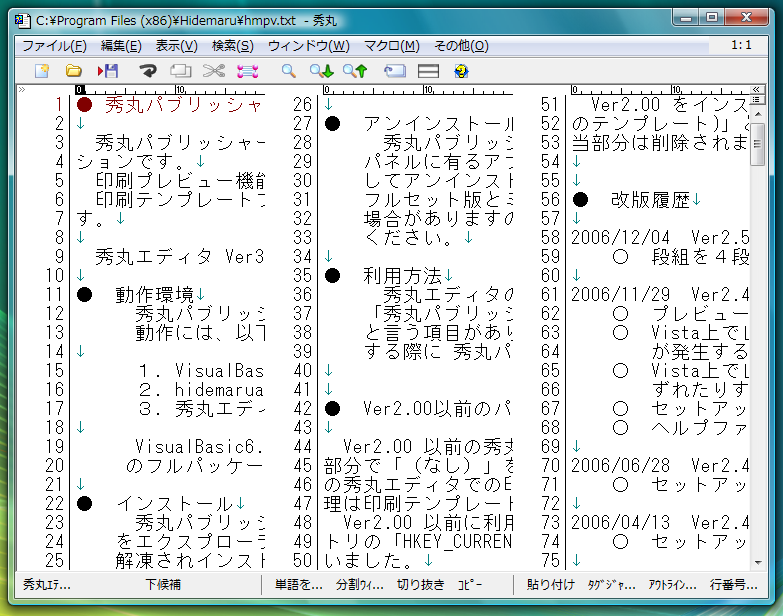Open the 検索(S) menu
The width and height of the screenshot is (783, 616).
[x=233, y=46]
